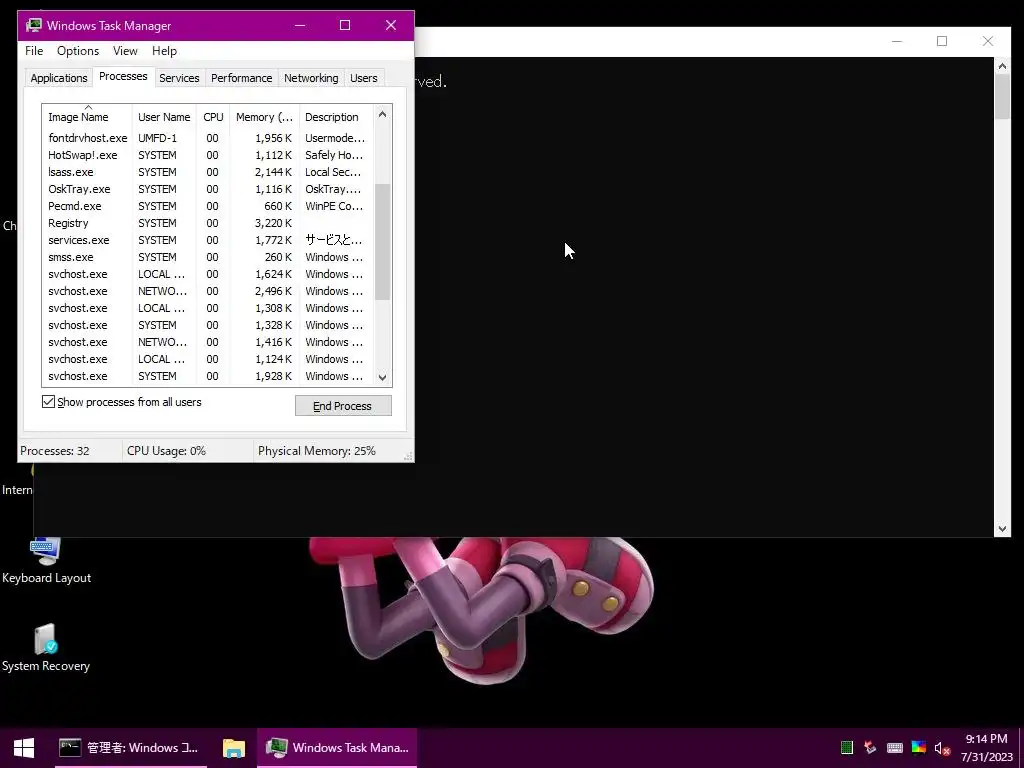The height and width of the screenshot is (768, 1024).
Task: Open File Explorer folder icon on taskbar
Action: click(233, 748)
